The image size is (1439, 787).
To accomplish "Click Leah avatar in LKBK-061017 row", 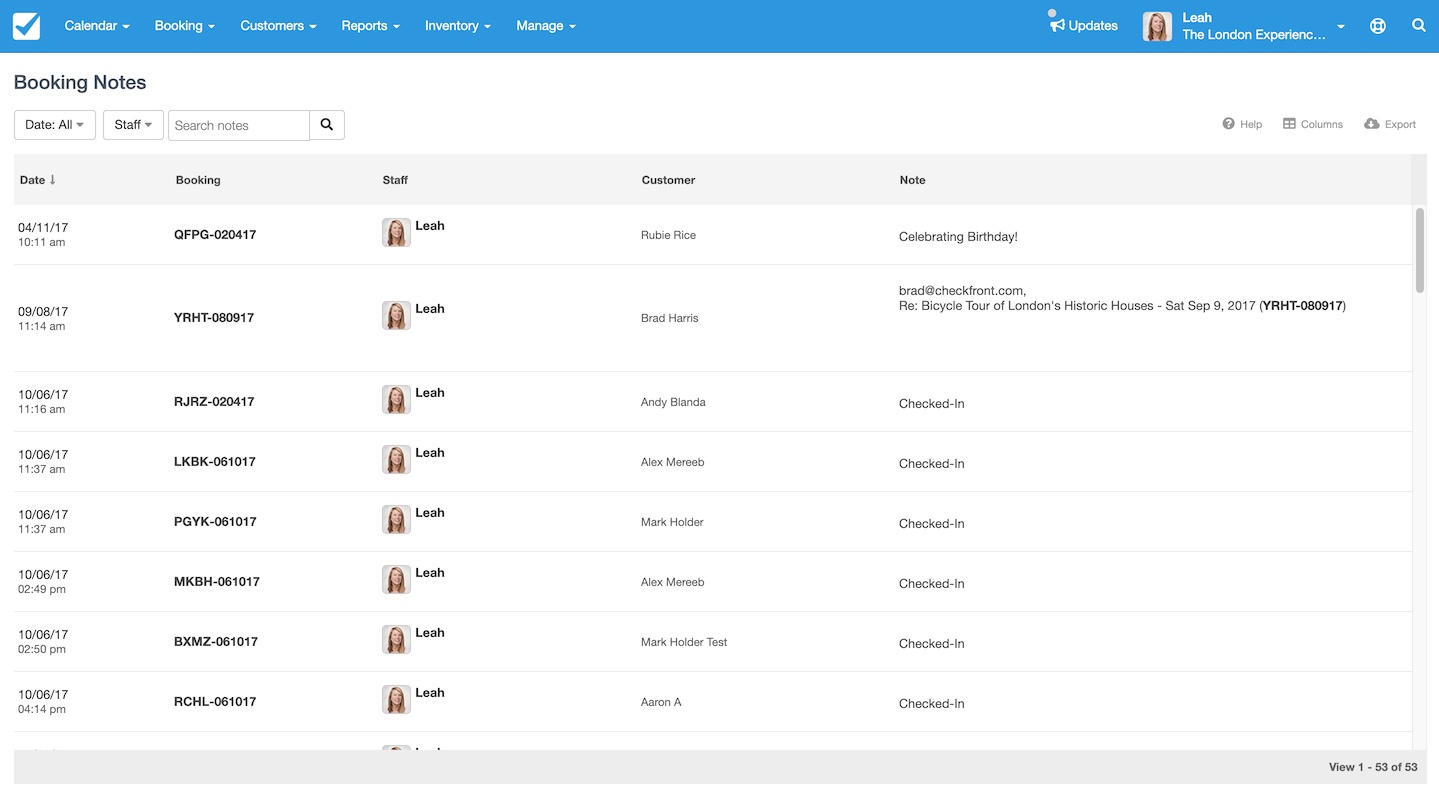I will click(x=396, y=460).
